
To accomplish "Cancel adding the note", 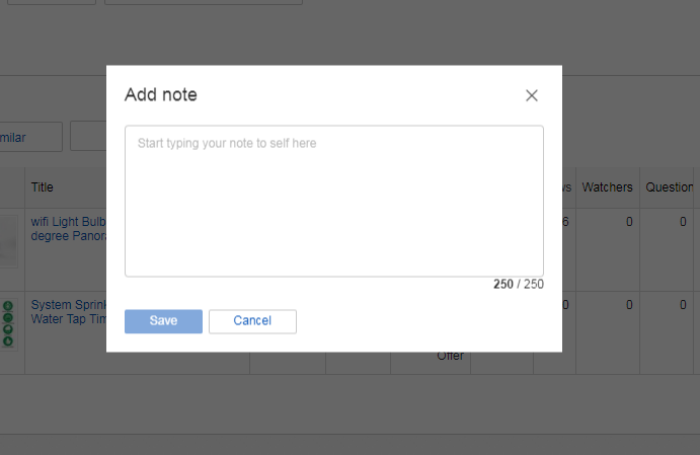I will click(252, 321).
